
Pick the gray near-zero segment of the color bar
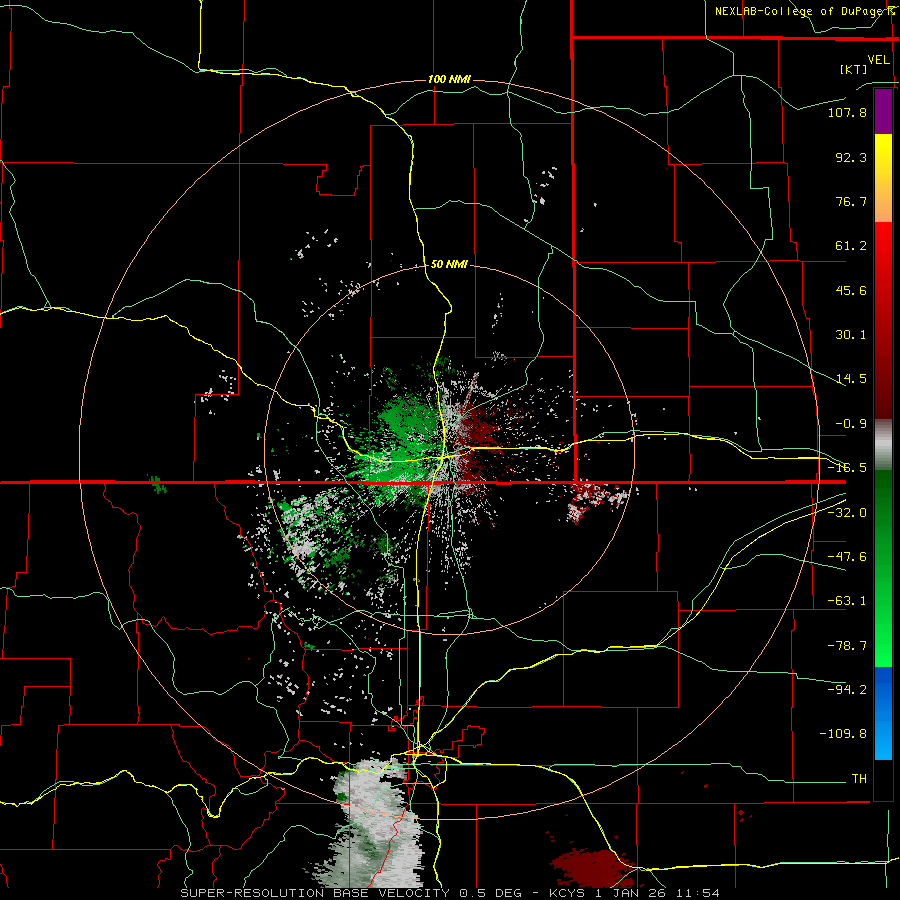(x=883, y=445)
